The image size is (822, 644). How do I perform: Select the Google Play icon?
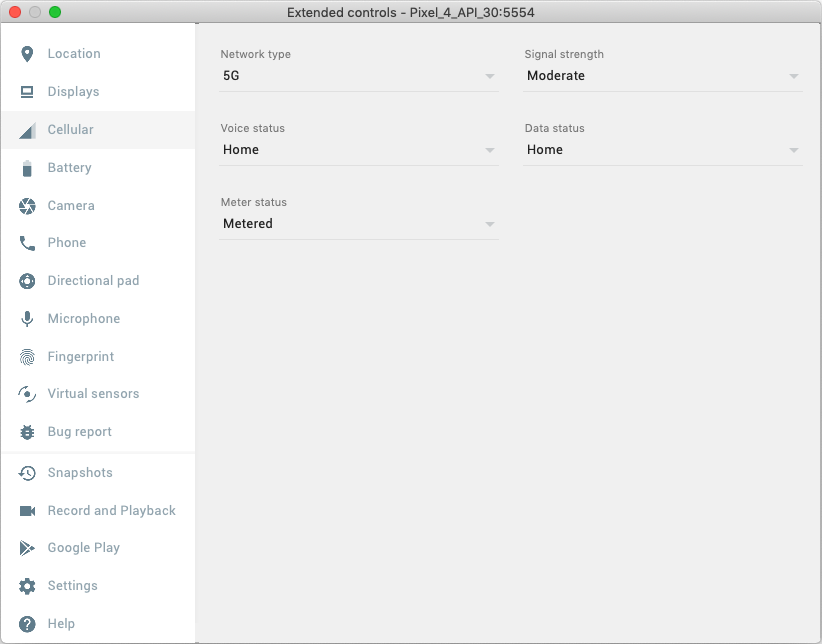27,548
